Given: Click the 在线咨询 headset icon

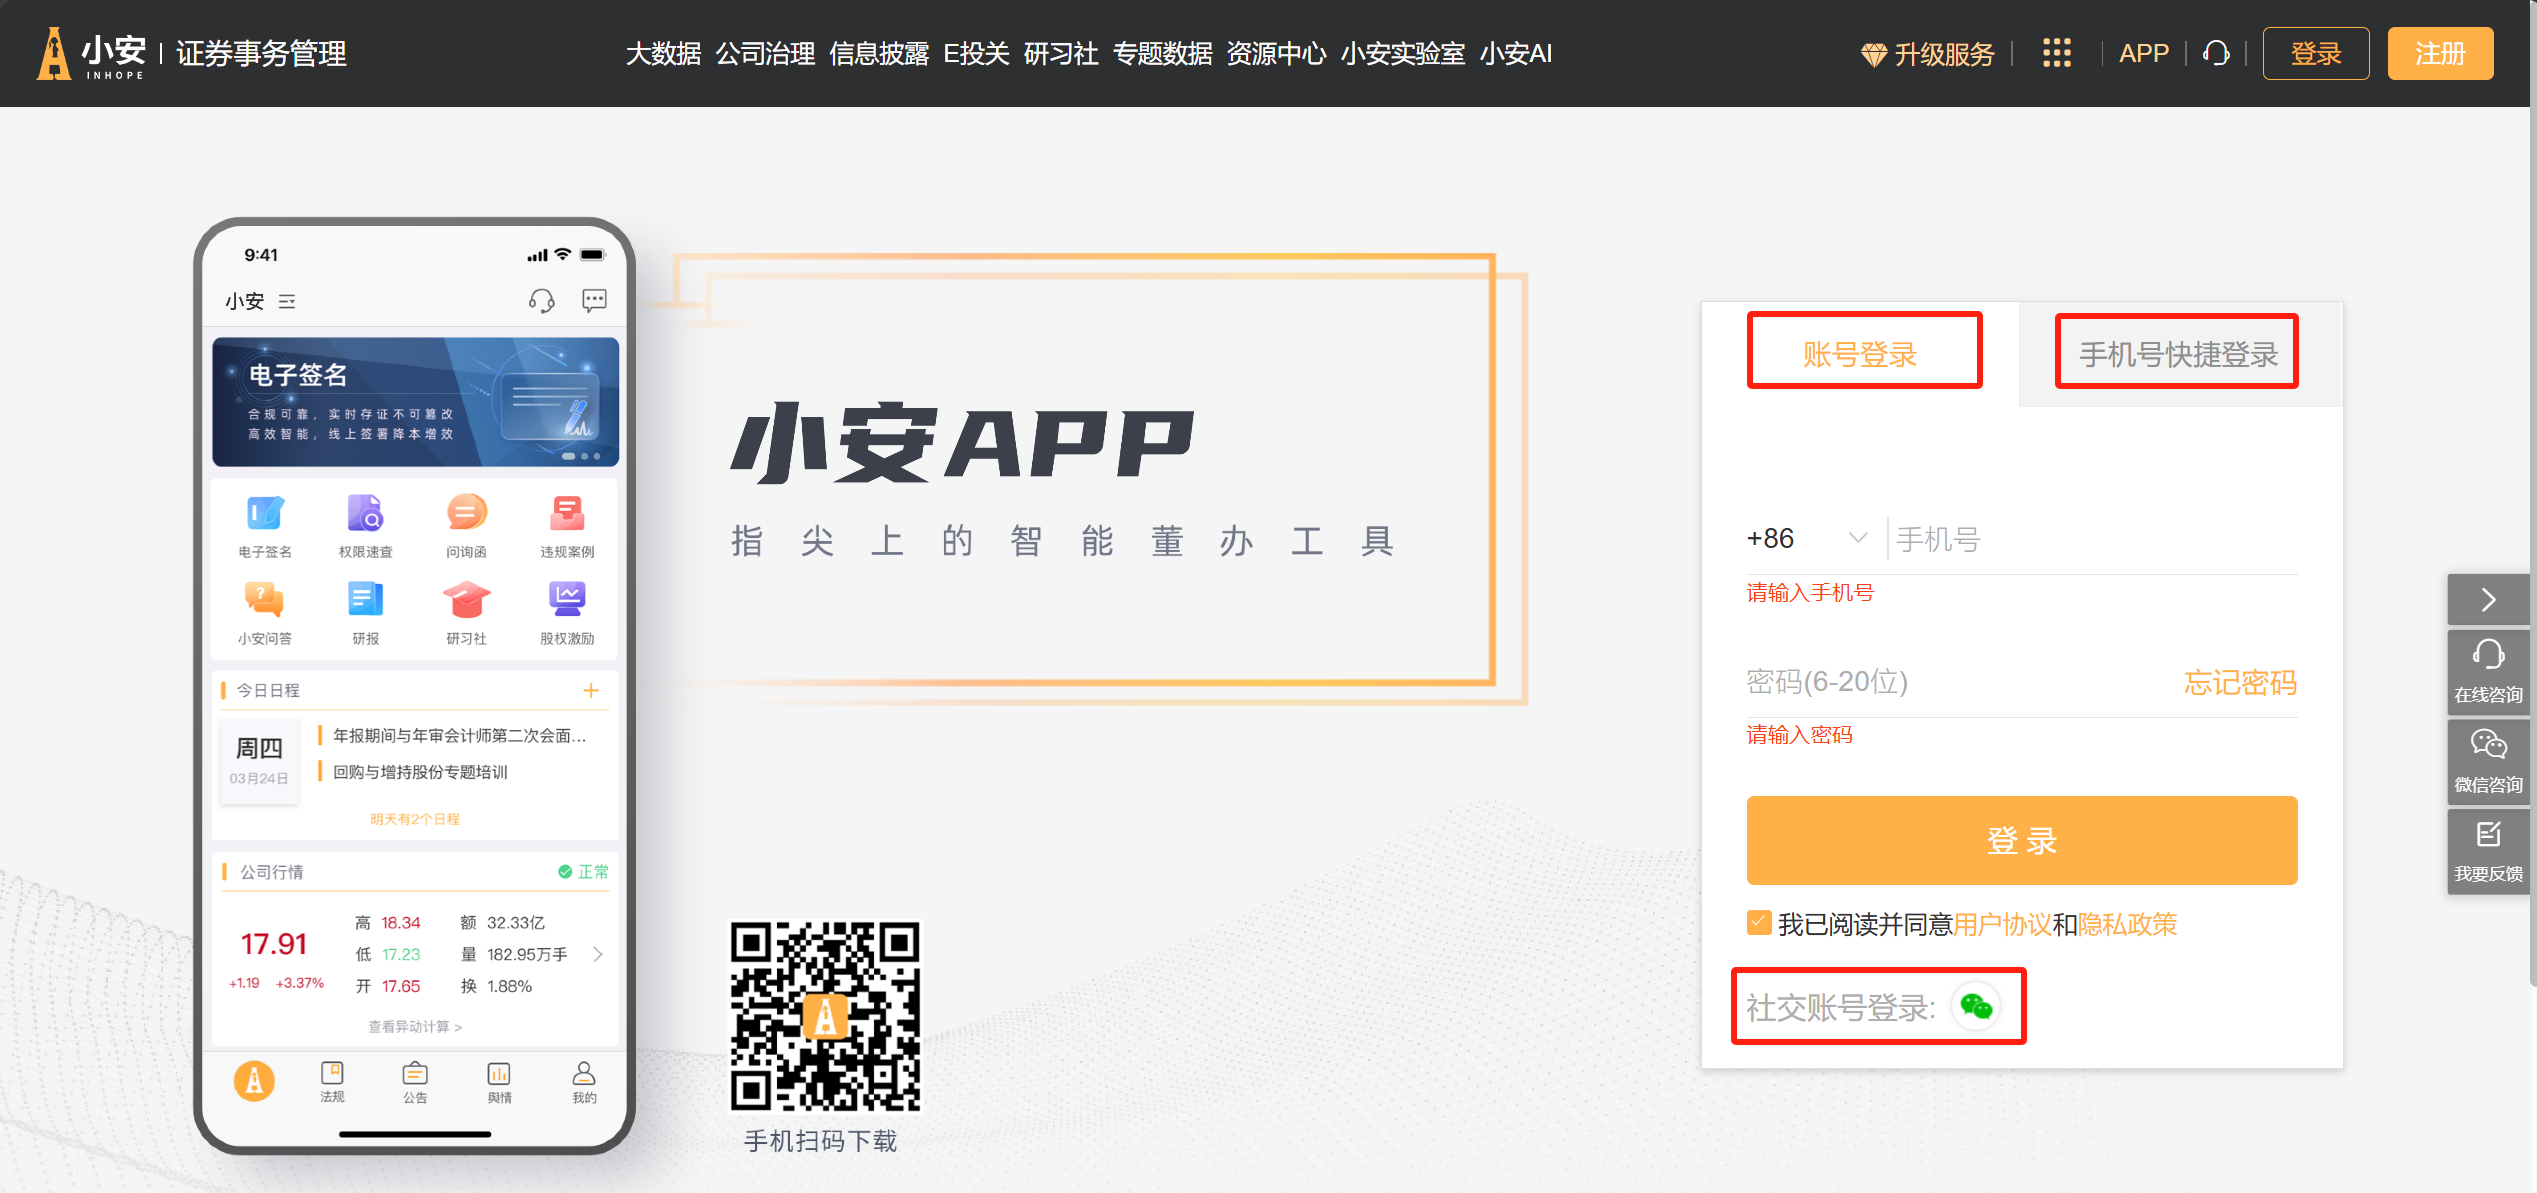Looking at the screenshot, I should (x=2488, y=654).
